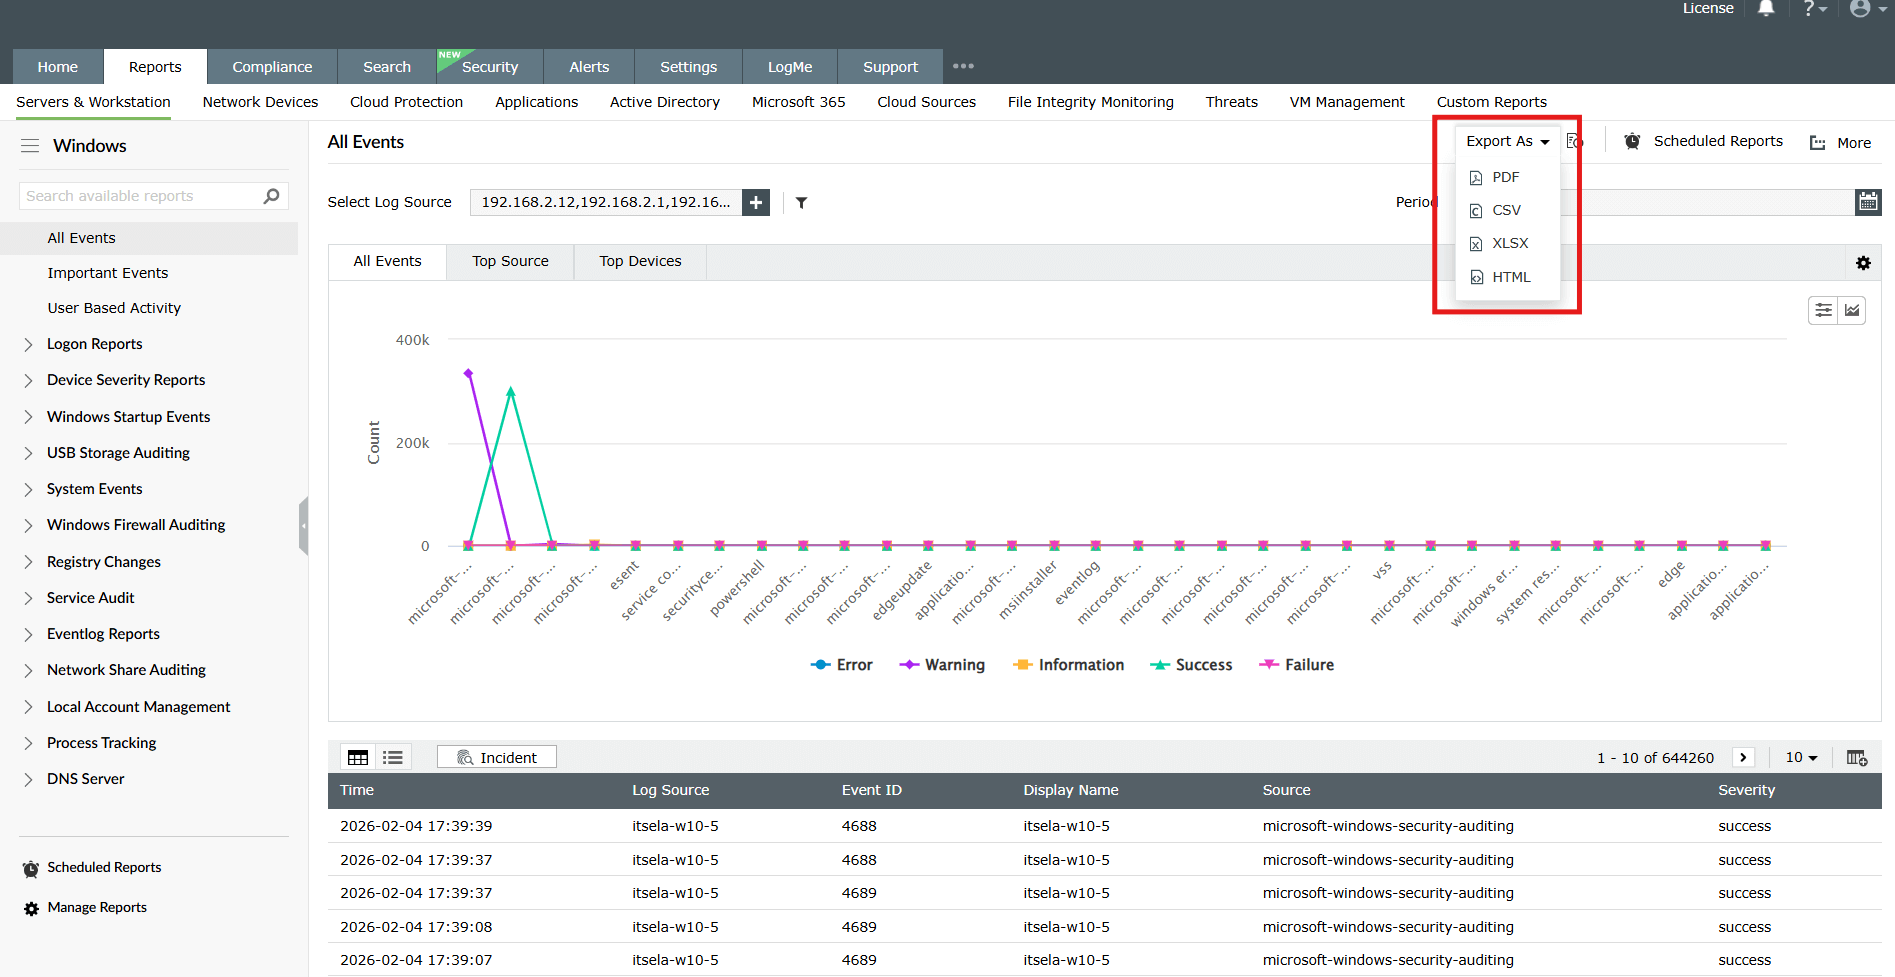Open the help question mark menu

pos(1814,9)
